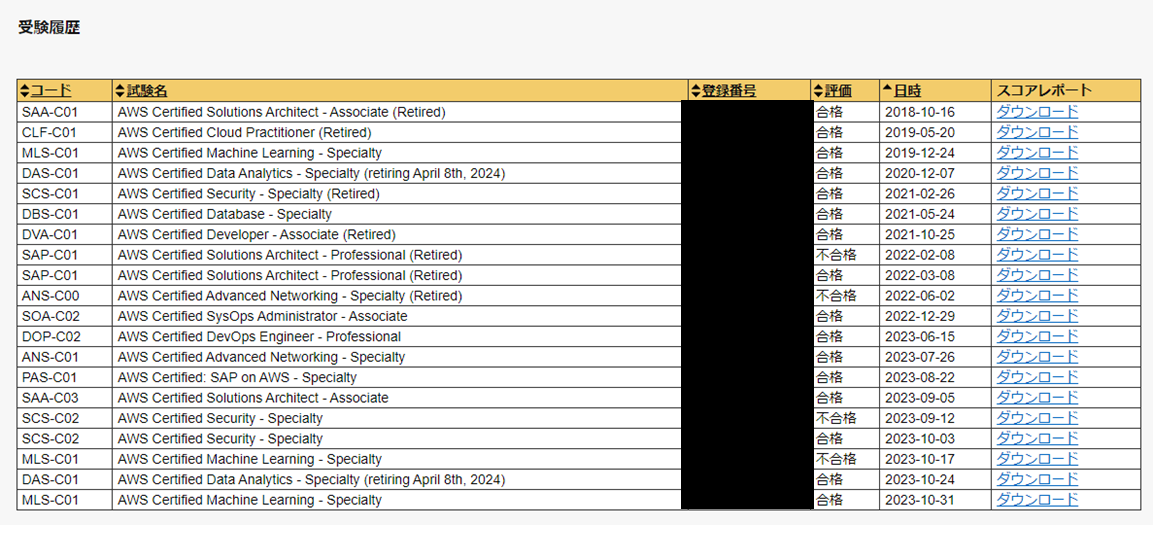Sort table by コード column header
Viewport: 1161px width, 535px height.
51,91
